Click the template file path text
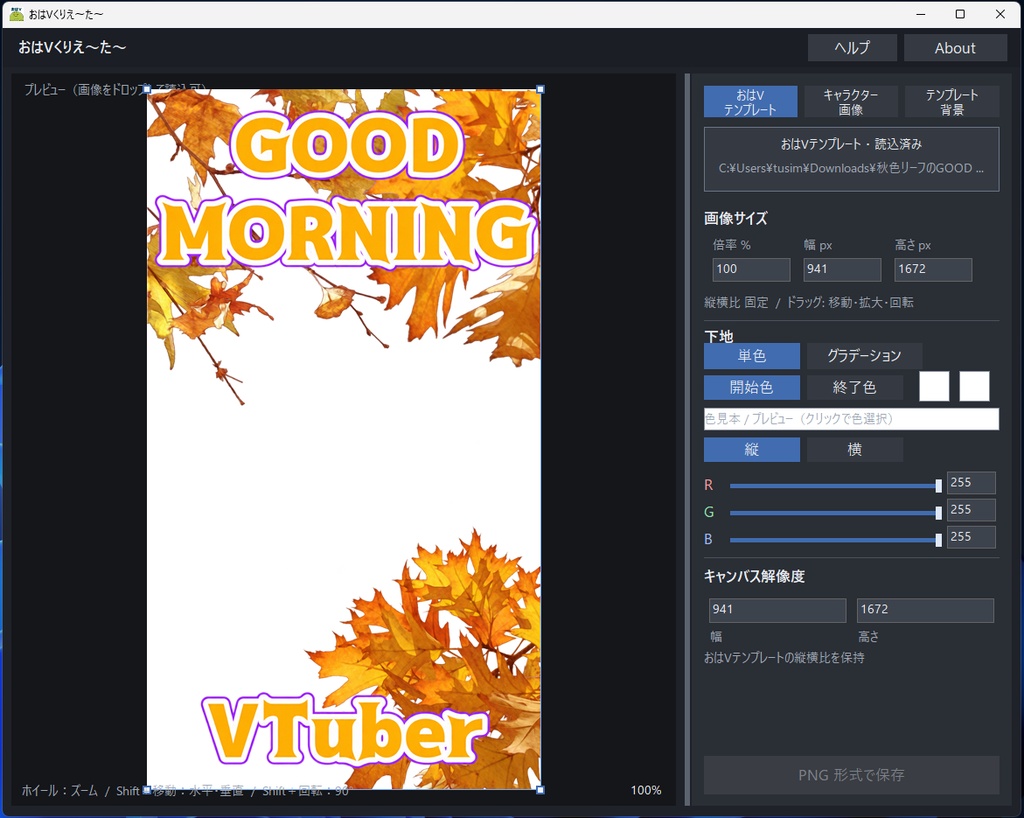Image resolution: width=1024 pixels, height=818 pixels. [851, 168]
